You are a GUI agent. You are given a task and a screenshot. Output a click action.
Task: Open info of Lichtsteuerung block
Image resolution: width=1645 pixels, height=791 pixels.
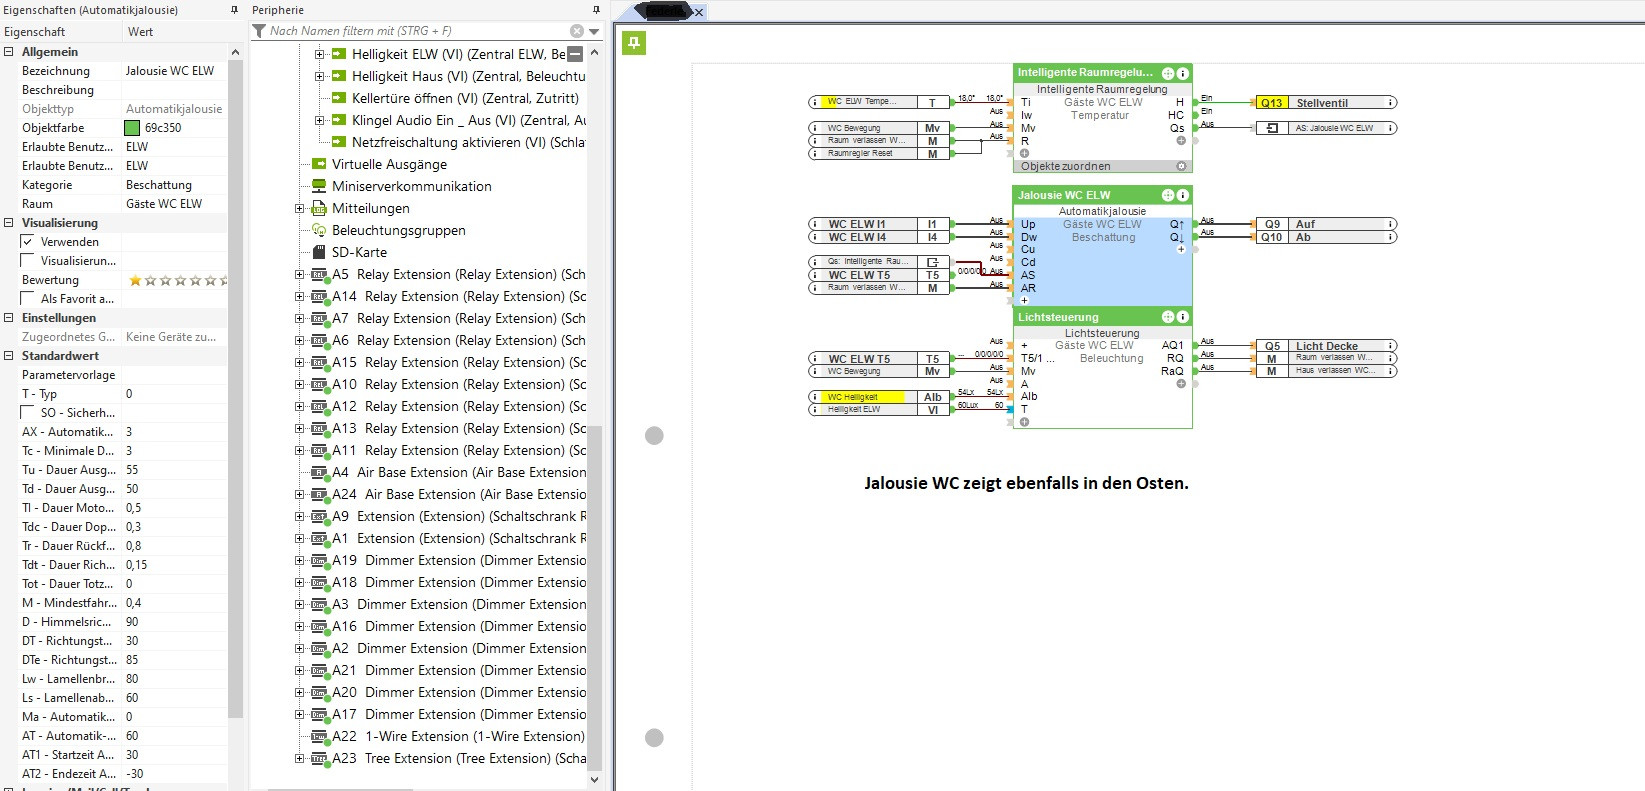[1183, 317]
